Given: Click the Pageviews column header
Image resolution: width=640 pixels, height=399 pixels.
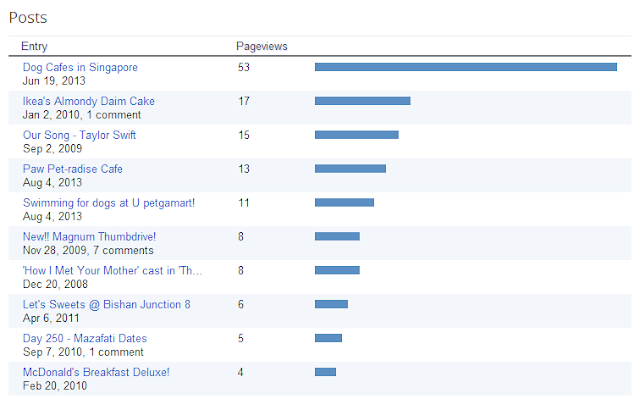Looking at the screenshot, I should click(262, 47).
